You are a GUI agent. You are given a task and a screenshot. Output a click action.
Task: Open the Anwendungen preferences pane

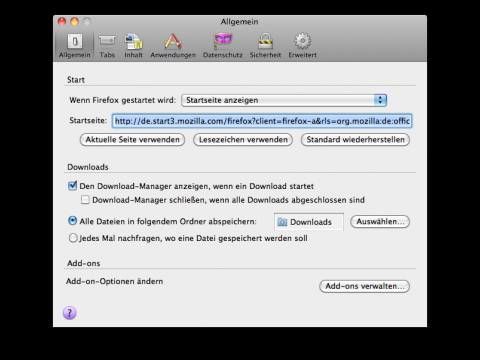(x=173, y=46)
